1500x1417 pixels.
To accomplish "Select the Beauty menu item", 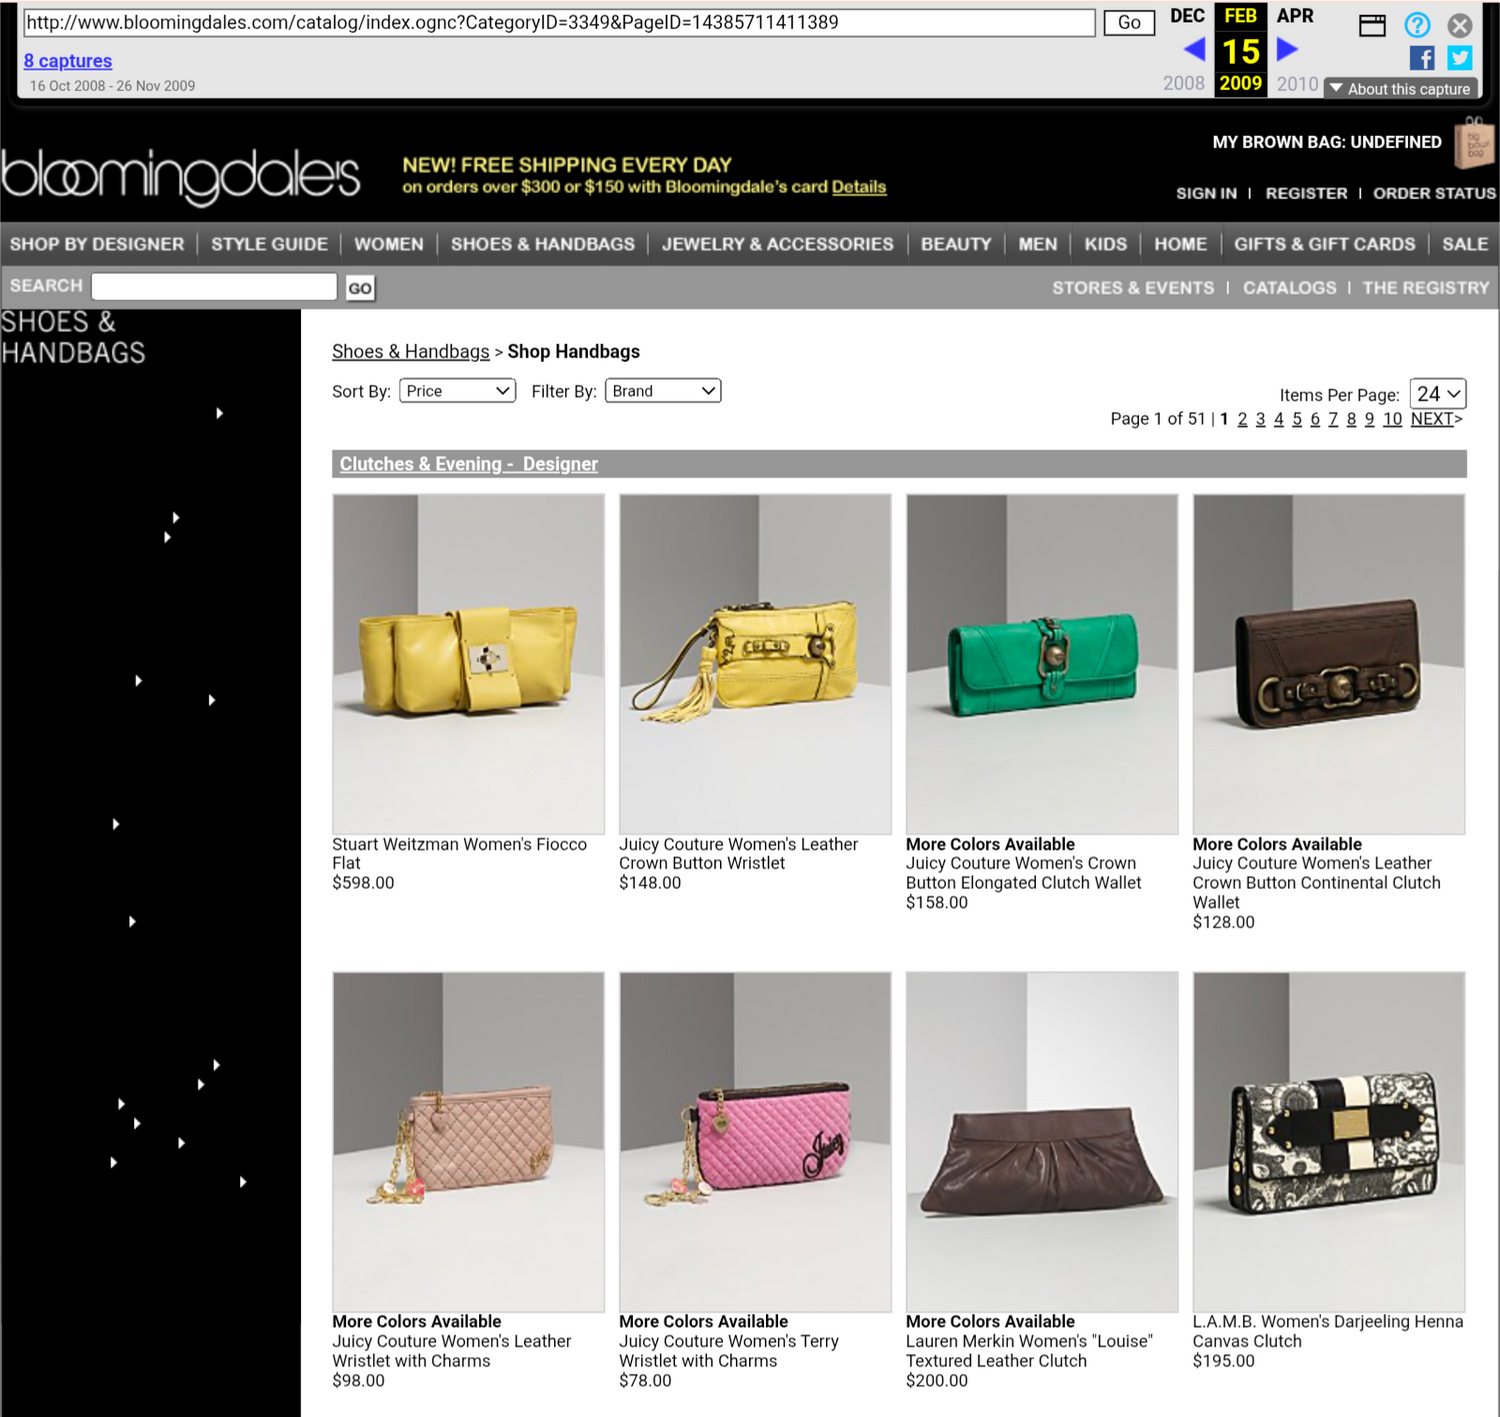I will coord(955,244).
